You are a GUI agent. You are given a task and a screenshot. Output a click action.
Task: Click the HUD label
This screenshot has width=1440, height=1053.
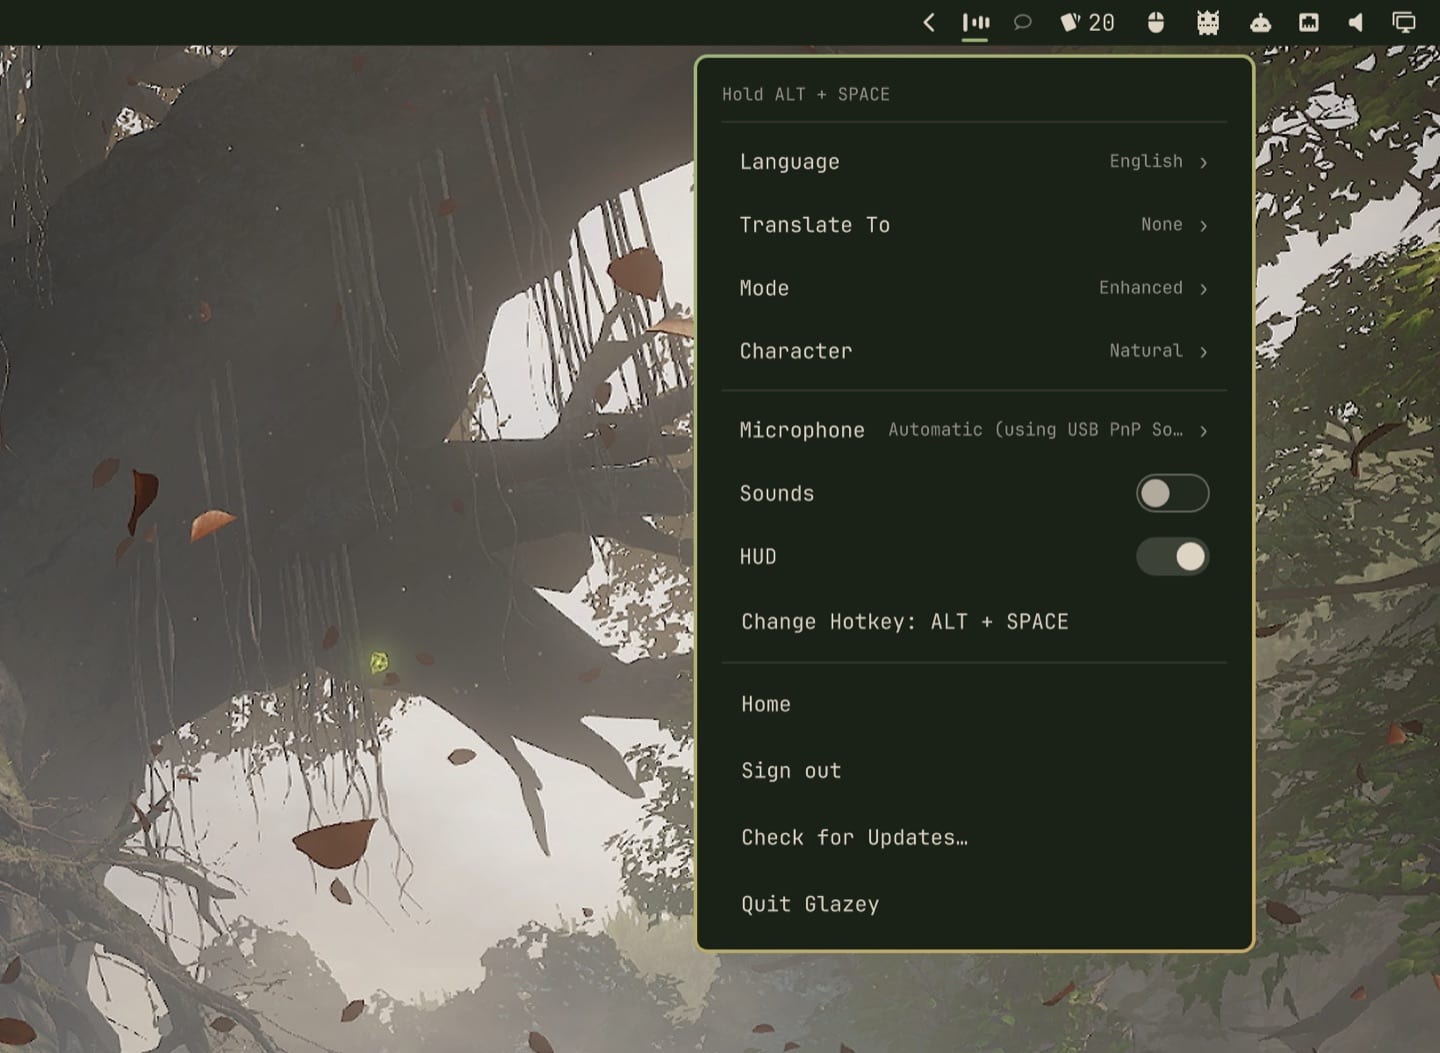758,557
